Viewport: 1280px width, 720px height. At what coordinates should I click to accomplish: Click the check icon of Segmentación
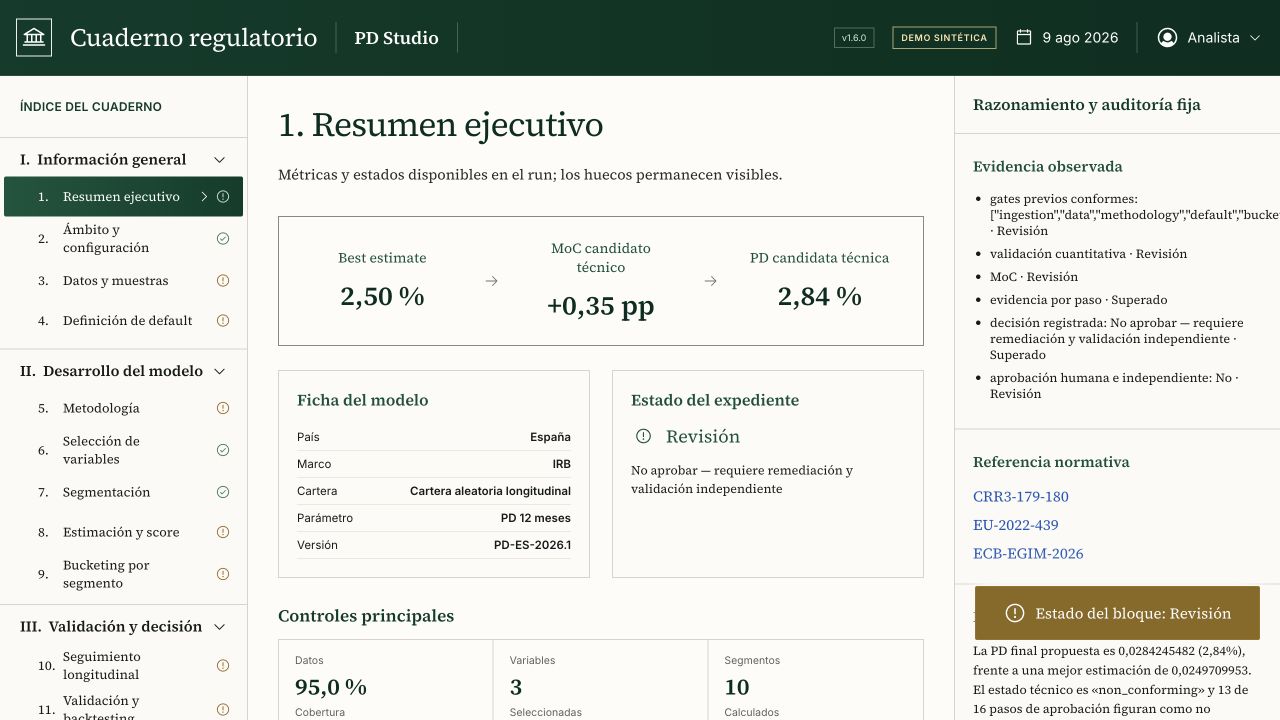pyautogui.click(x=223, y=492)
